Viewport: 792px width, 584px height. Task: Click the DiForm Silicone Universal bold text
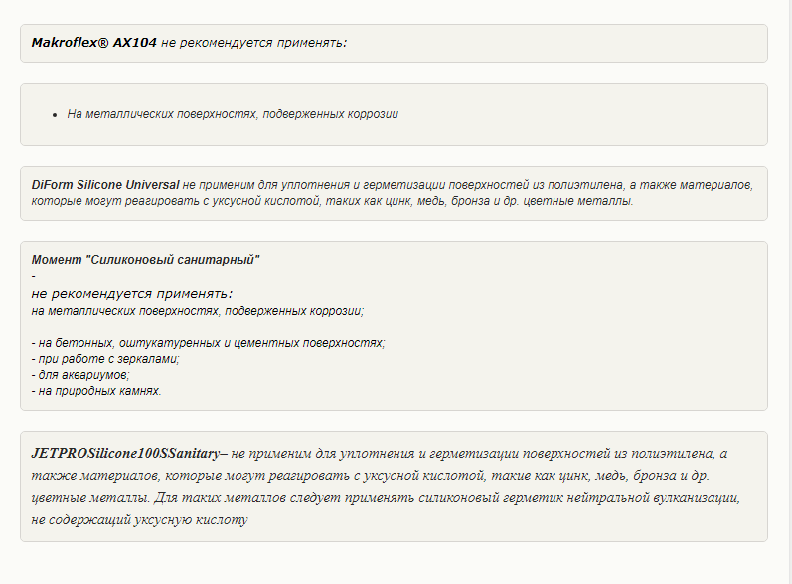(x=106, y=185)
